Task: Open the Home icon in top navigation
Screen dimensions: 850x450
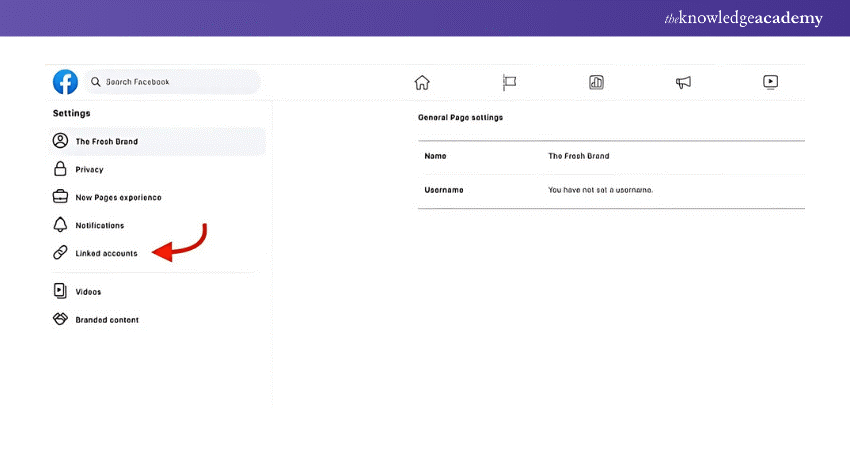Action: [x=422, y=82]
